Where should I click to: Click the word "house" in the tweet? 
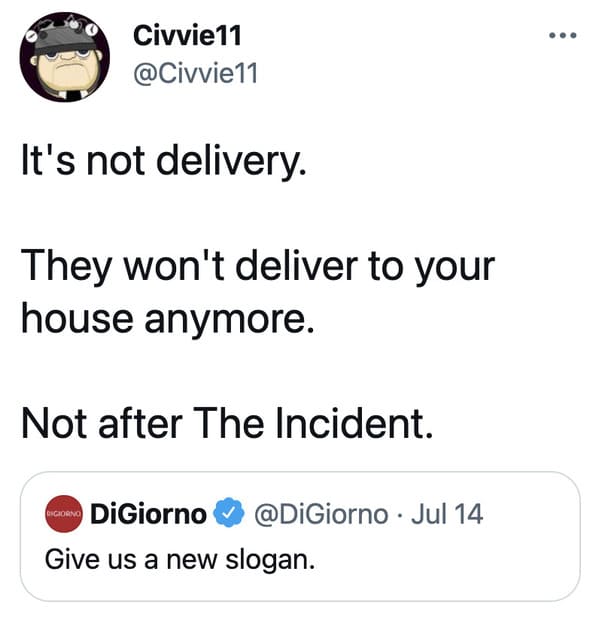tap(77, 318)
